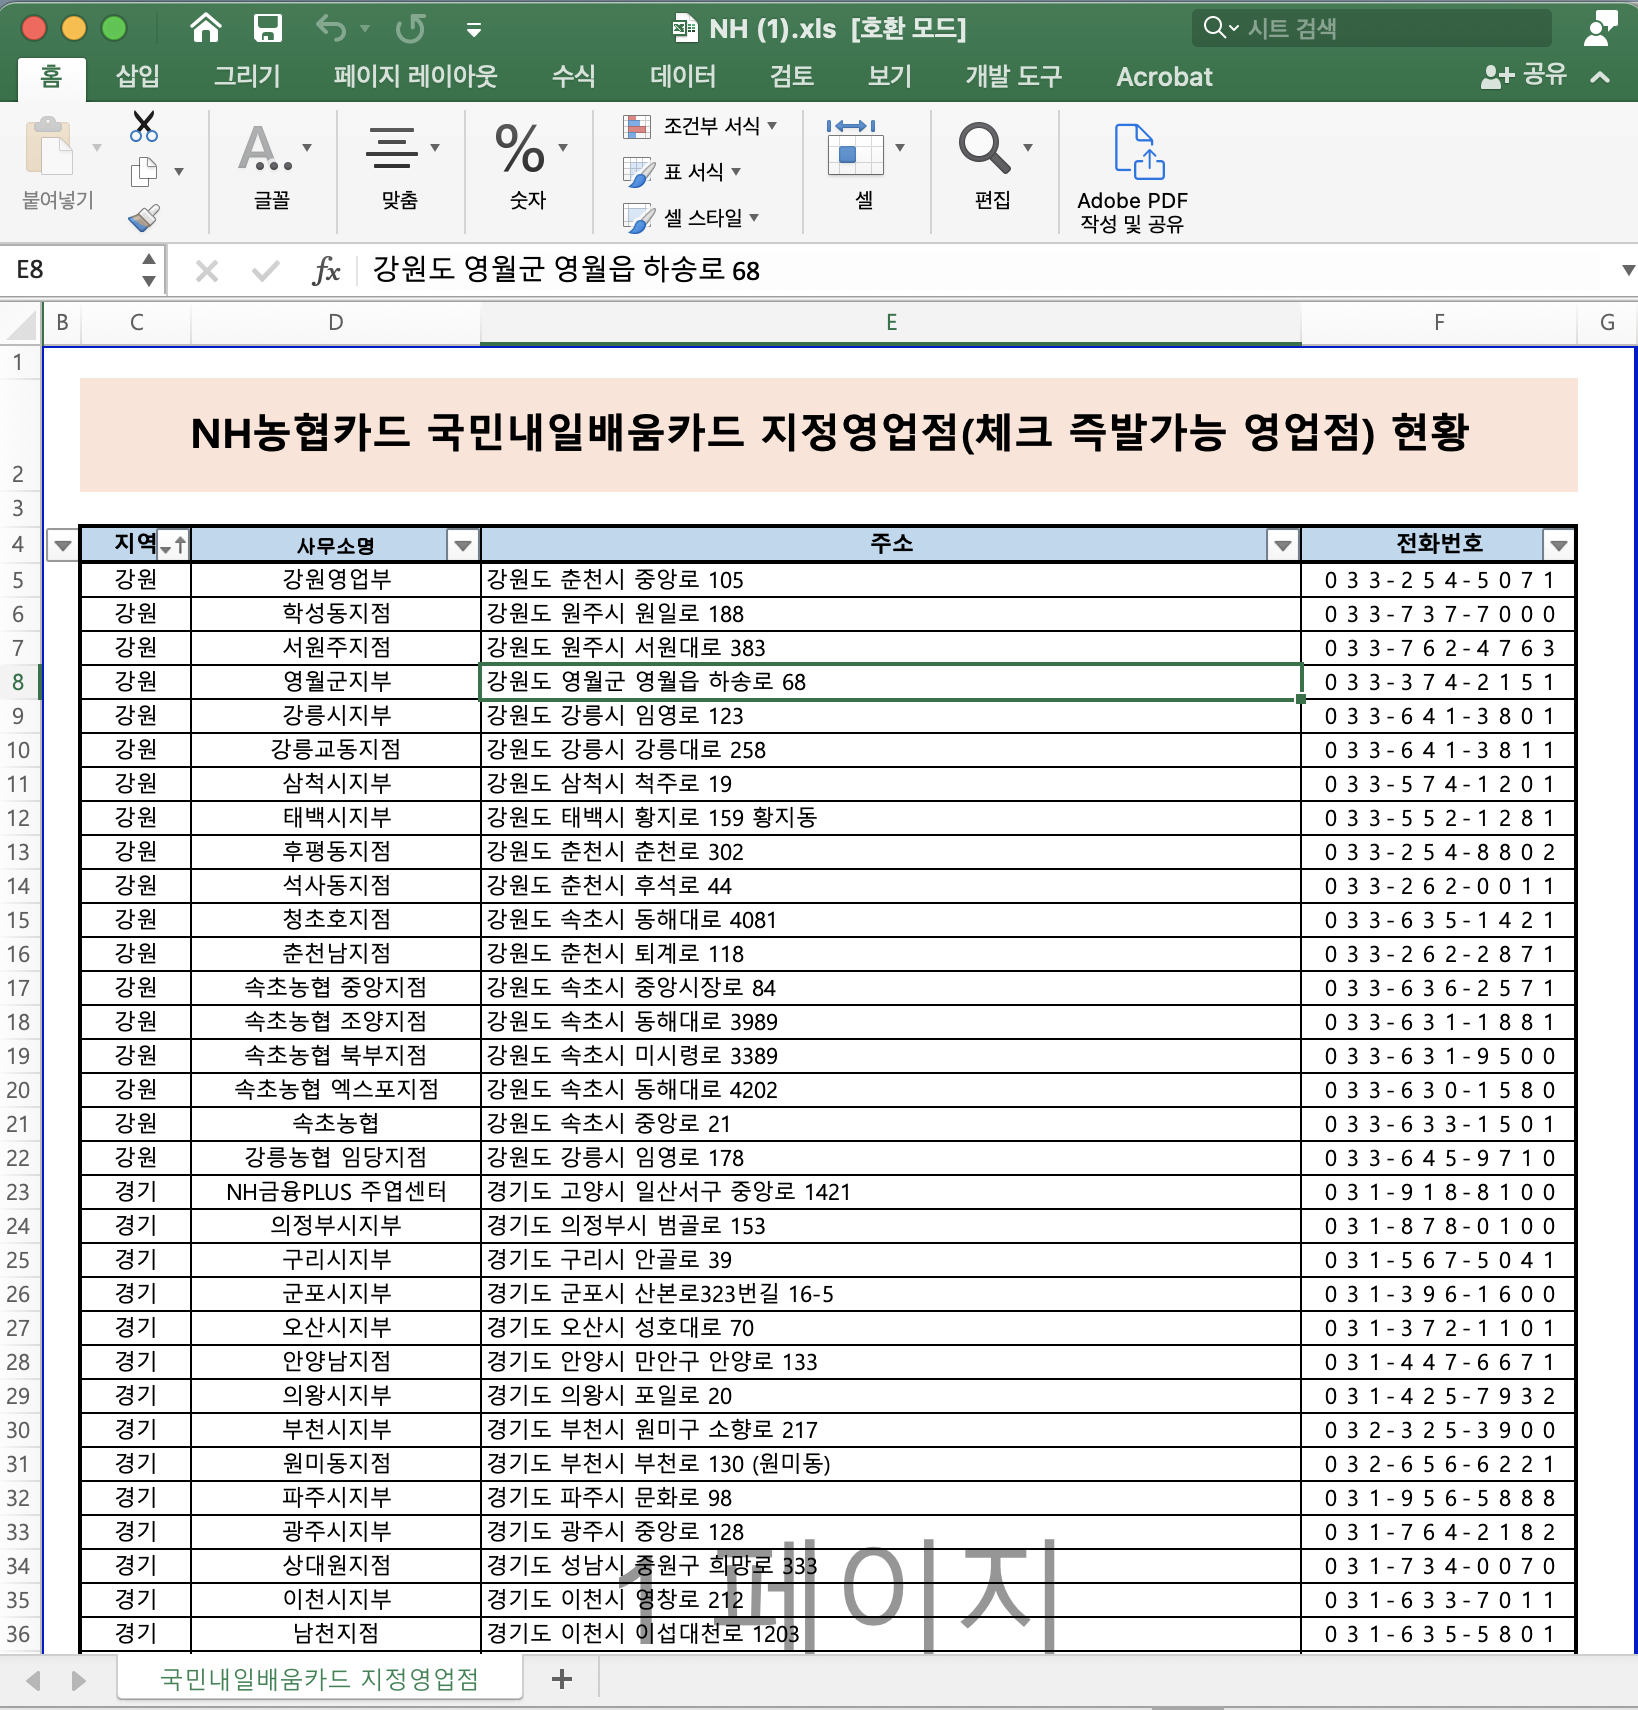Click the fx insert function icon
The image size is (1638, 1710).
pyautogui.click(x=326, y=271)
